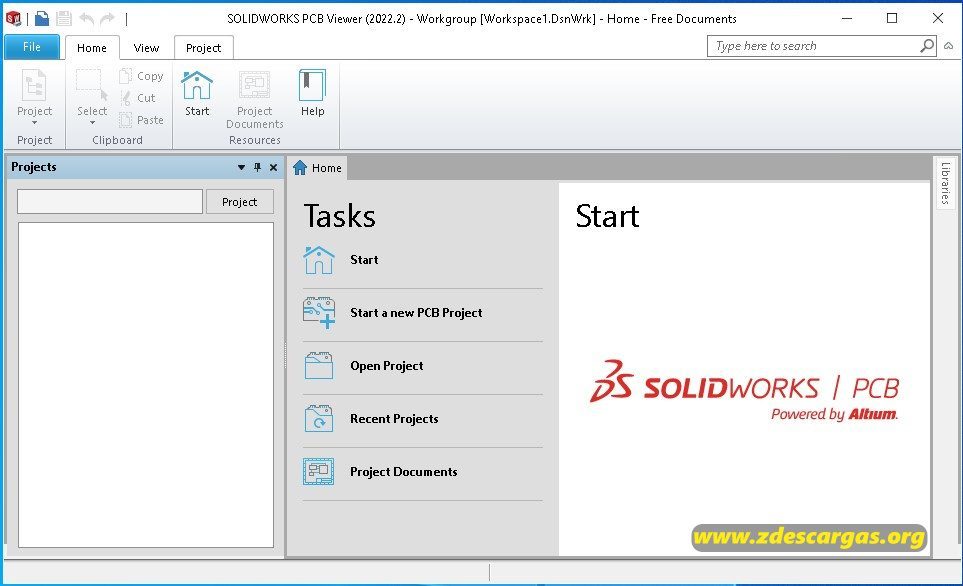Maximize the SOLIDWORKS PCB Viewer window

892,18
